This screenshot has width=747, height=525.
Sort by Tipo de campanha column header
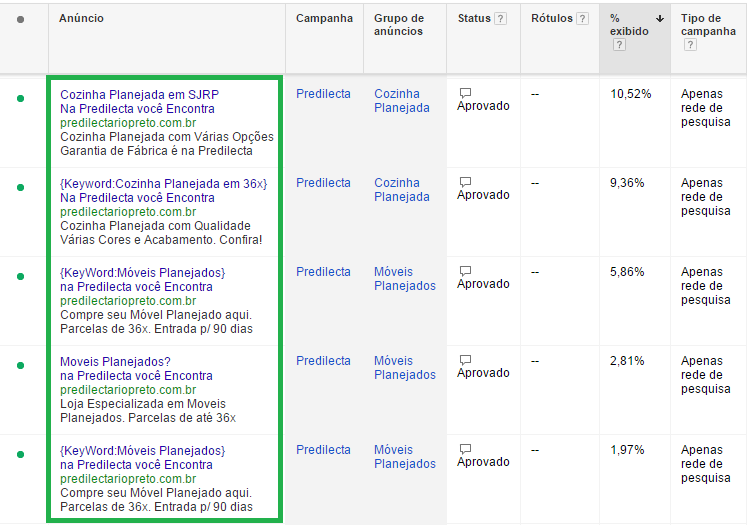click(708, 25)
